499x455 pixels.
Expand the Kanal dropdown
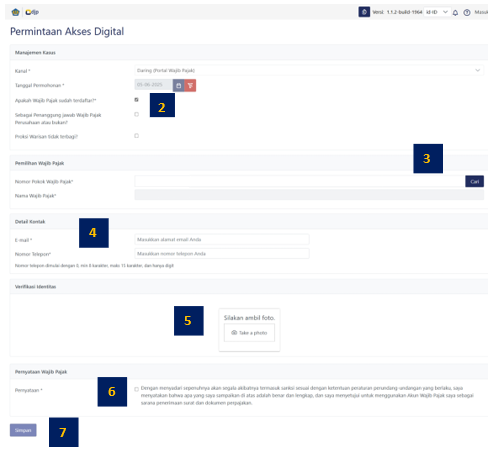click(x=309, y=70)
